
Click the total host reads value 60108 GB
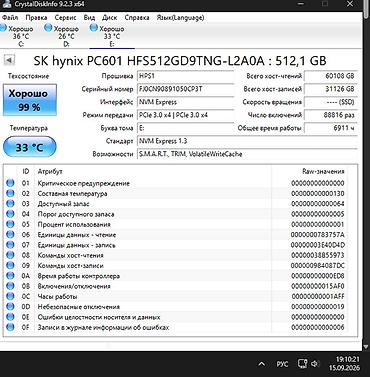pos(331,76)
